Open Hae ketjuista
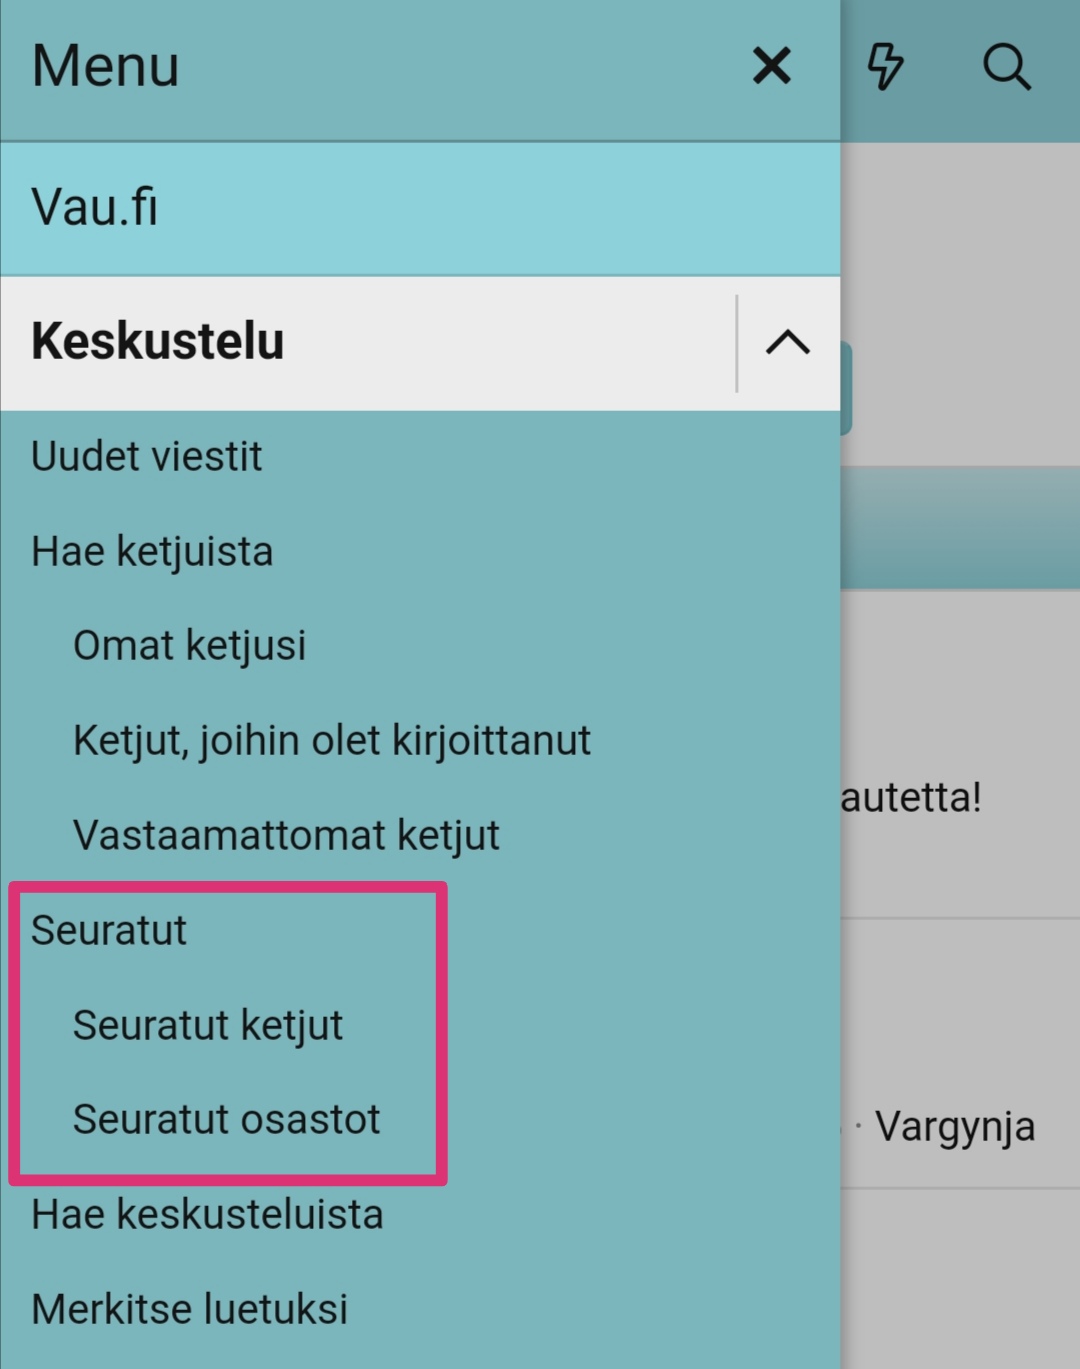The height and width of the screenshot is (1369, 1080). click(x=150, y=551)
